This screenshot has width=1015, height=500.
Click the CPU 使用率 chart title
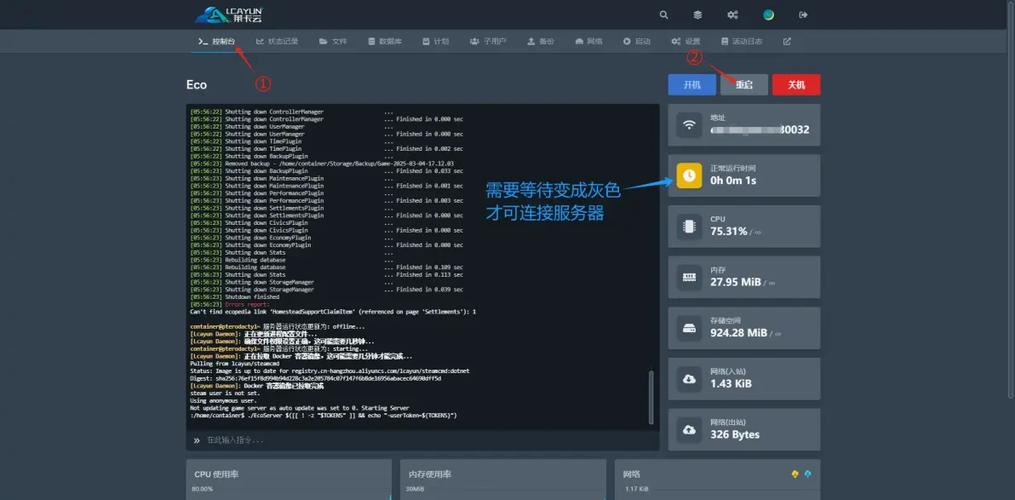(216, 474)
